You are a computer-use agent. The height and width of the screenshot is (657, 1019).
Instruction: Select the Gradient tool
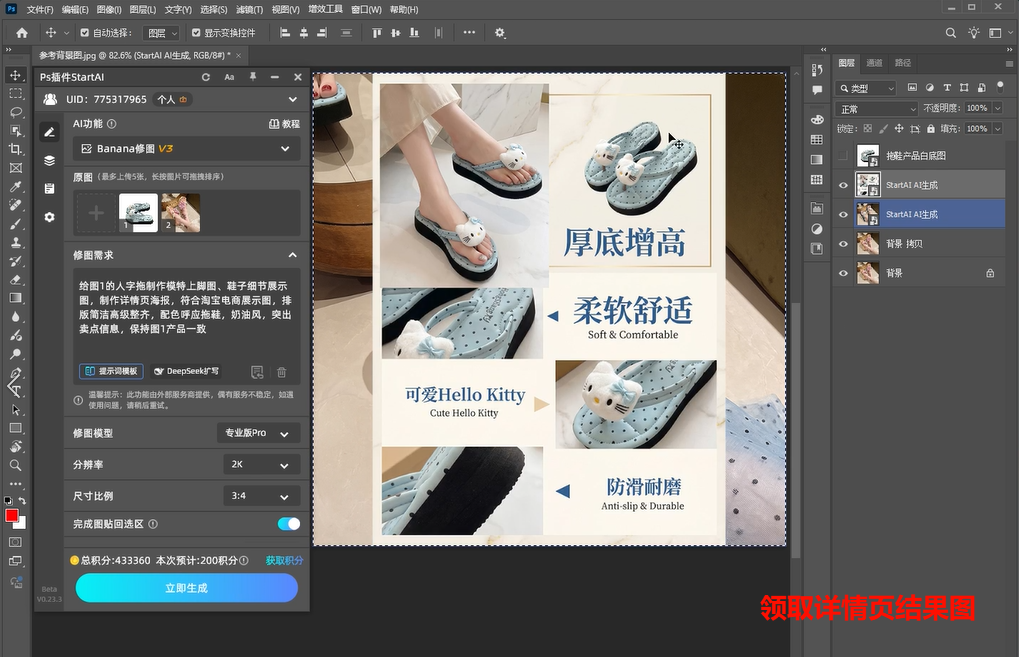click(x=15, y=298)
